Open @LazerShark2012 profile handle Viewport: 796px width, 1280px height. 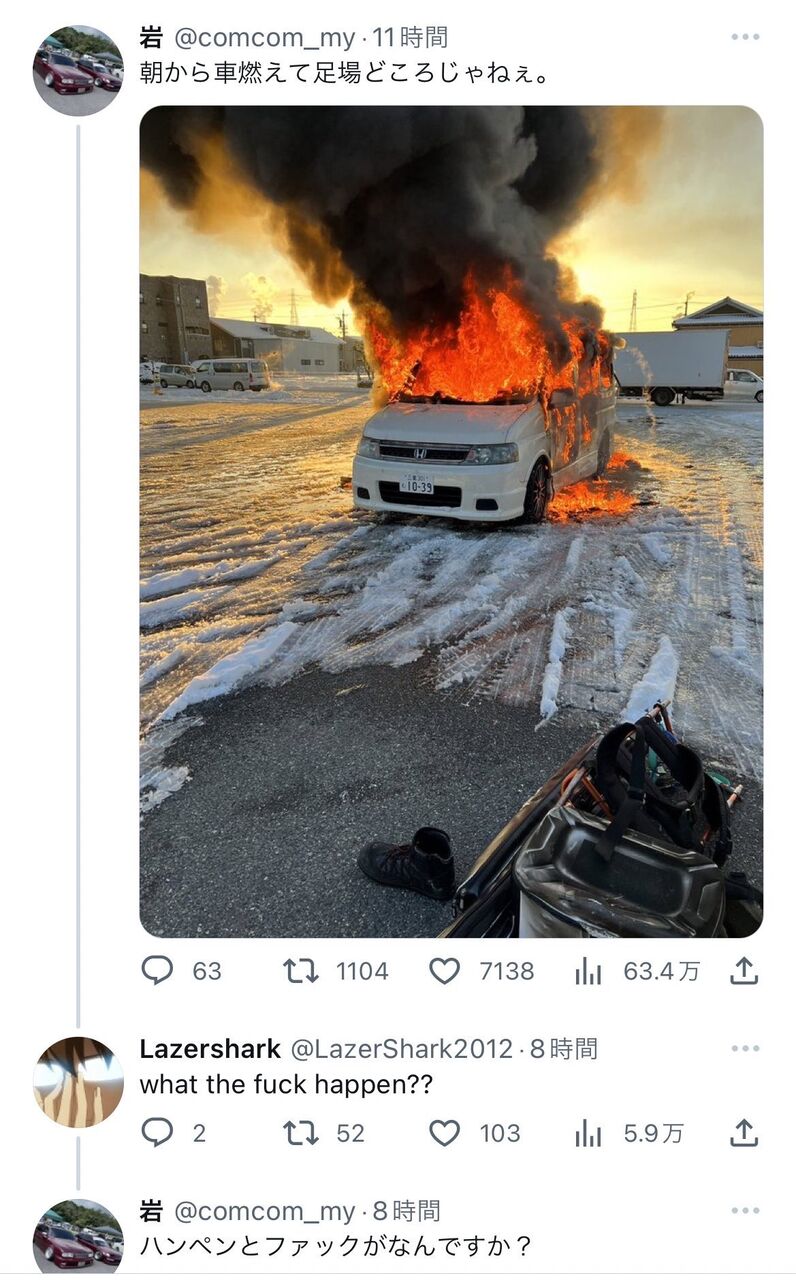pos(401,1049)
